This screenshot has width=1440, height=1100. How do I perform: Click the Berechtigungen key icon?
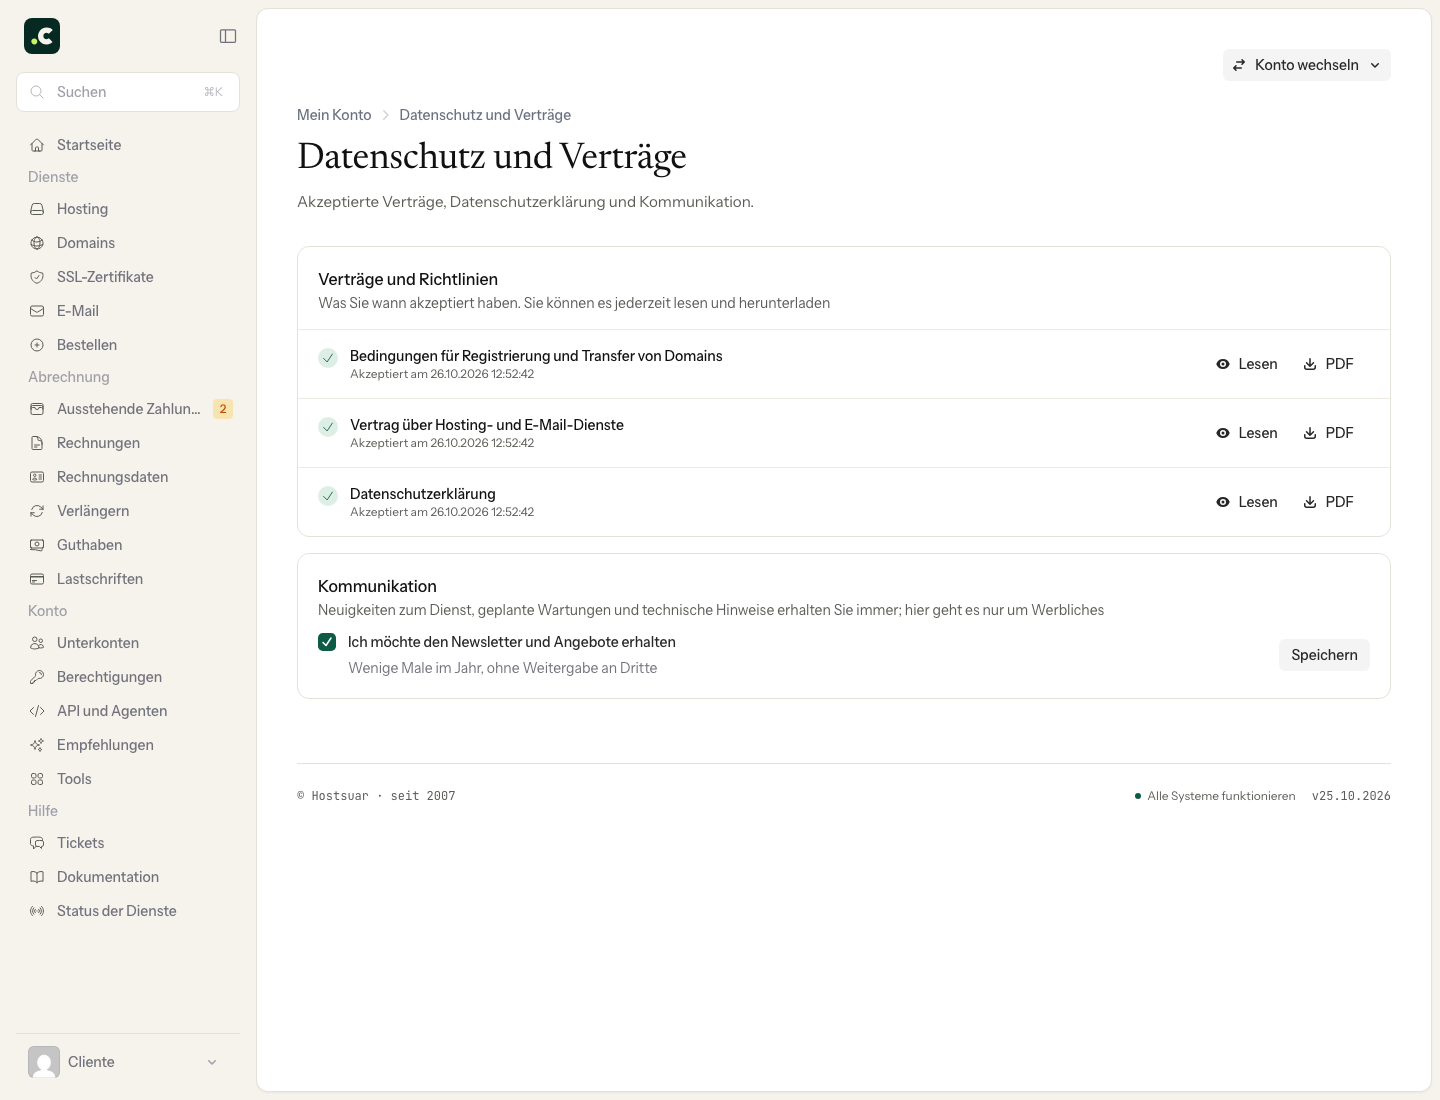(x=37, y=677)
